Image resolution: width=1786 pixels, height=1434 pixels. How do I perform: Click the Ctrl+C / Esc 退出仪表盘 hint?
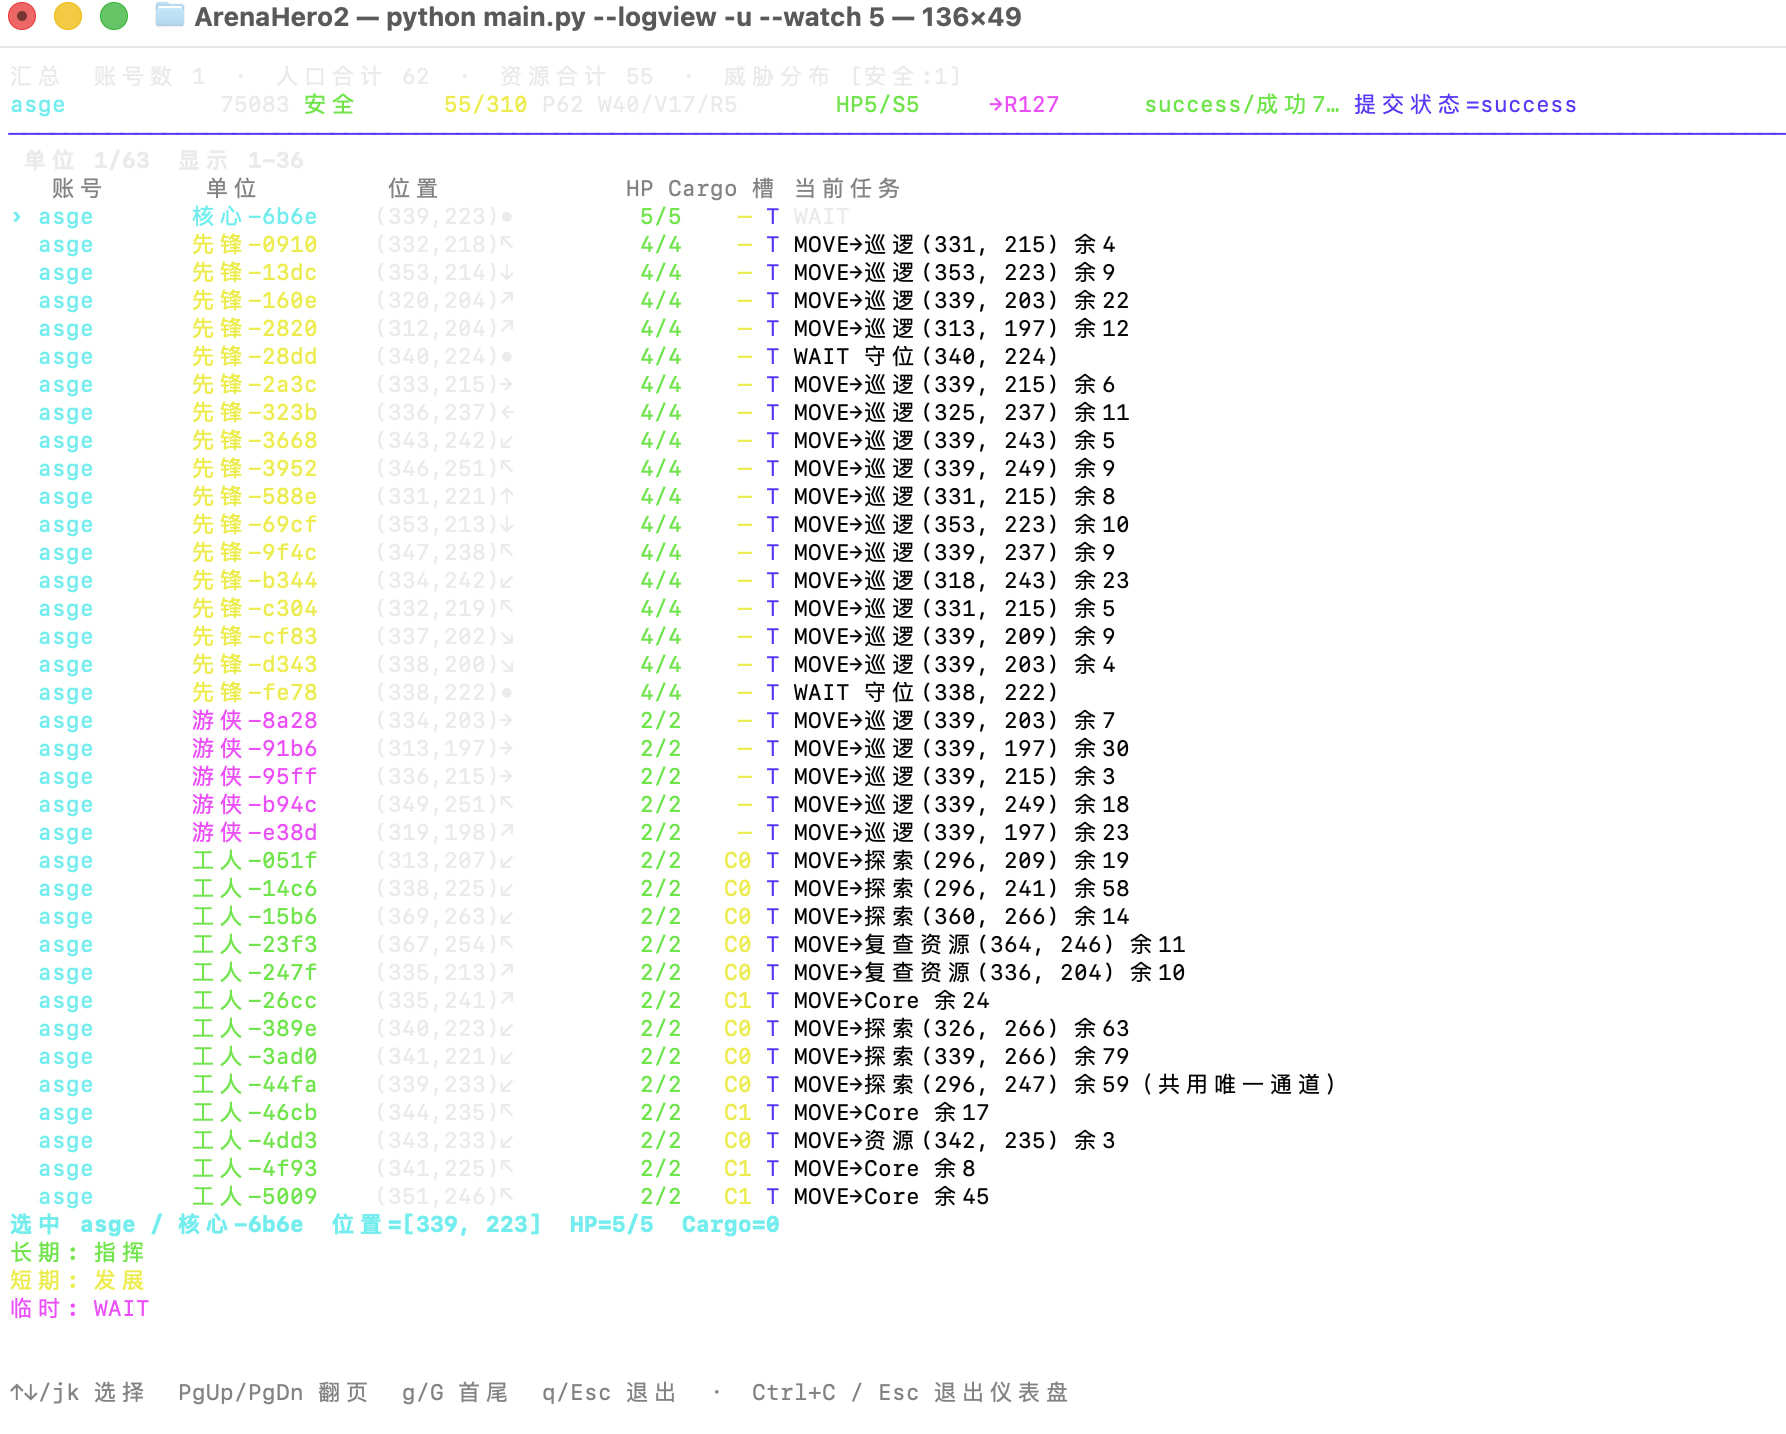(910, 1392)
